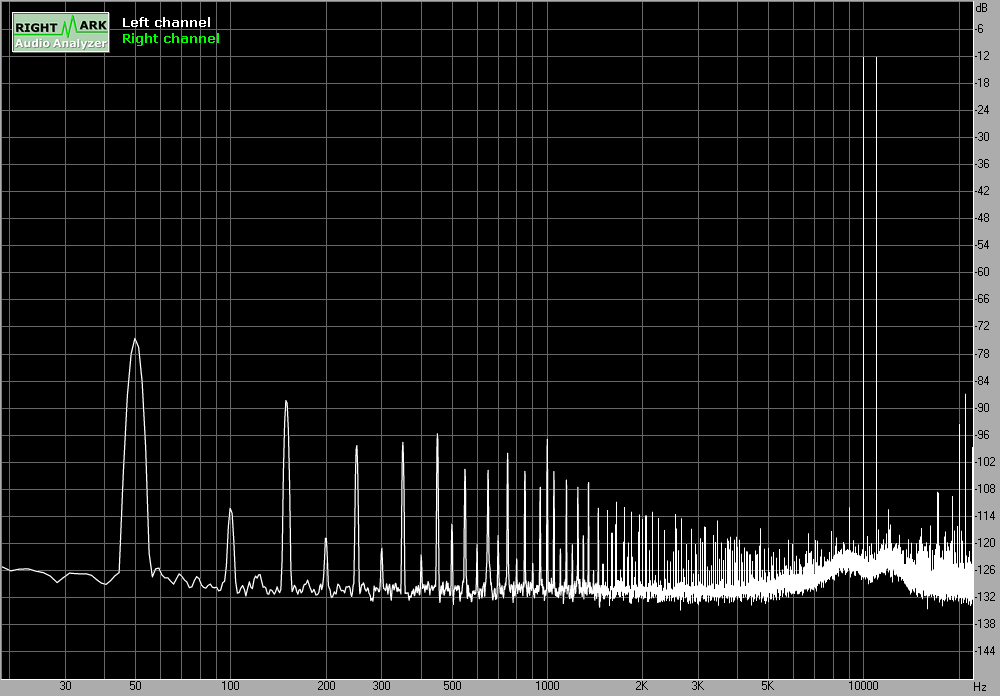Click the "100" frequency axis label
1000x696 pixels.
[x=230, y=686]
